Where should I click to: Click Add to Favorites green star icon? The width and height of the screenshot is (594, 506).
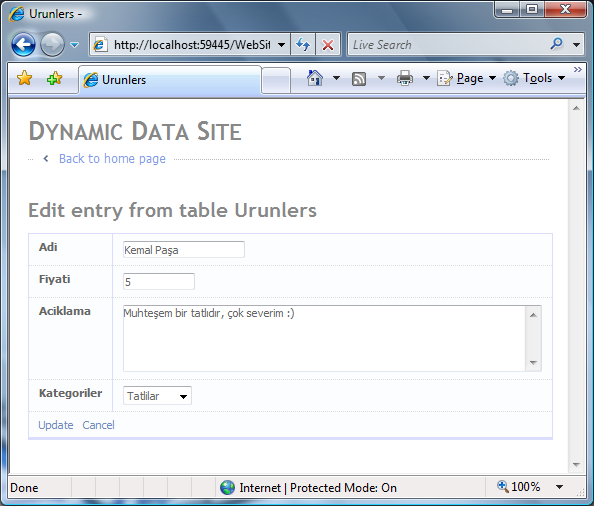coord(55,78)
